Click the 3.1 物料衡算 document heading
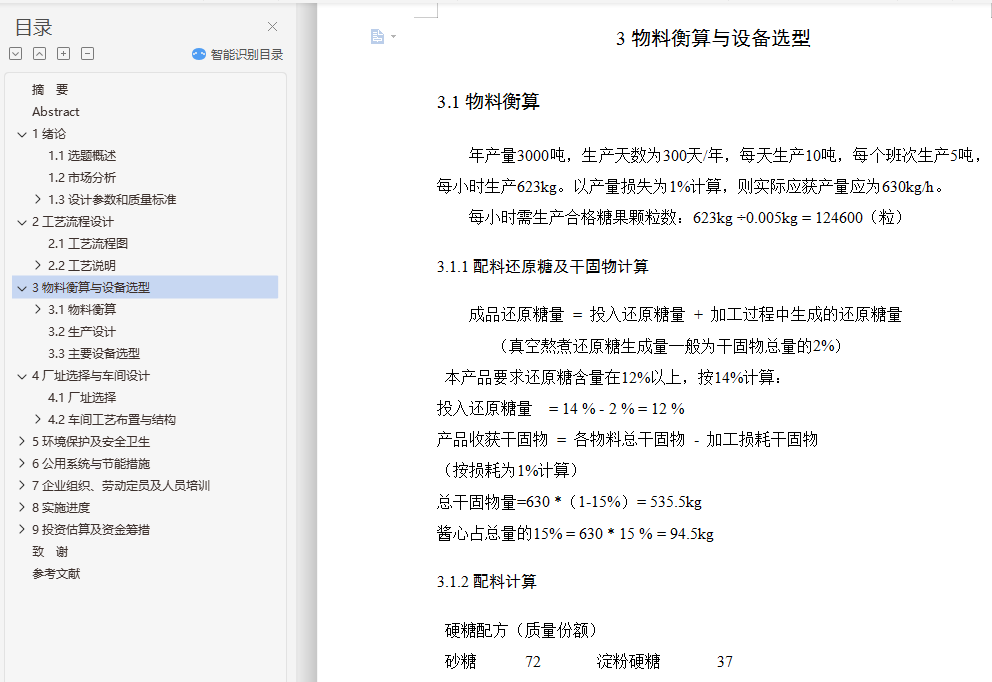This screenshot has width=992, height=682. [488, 102]
